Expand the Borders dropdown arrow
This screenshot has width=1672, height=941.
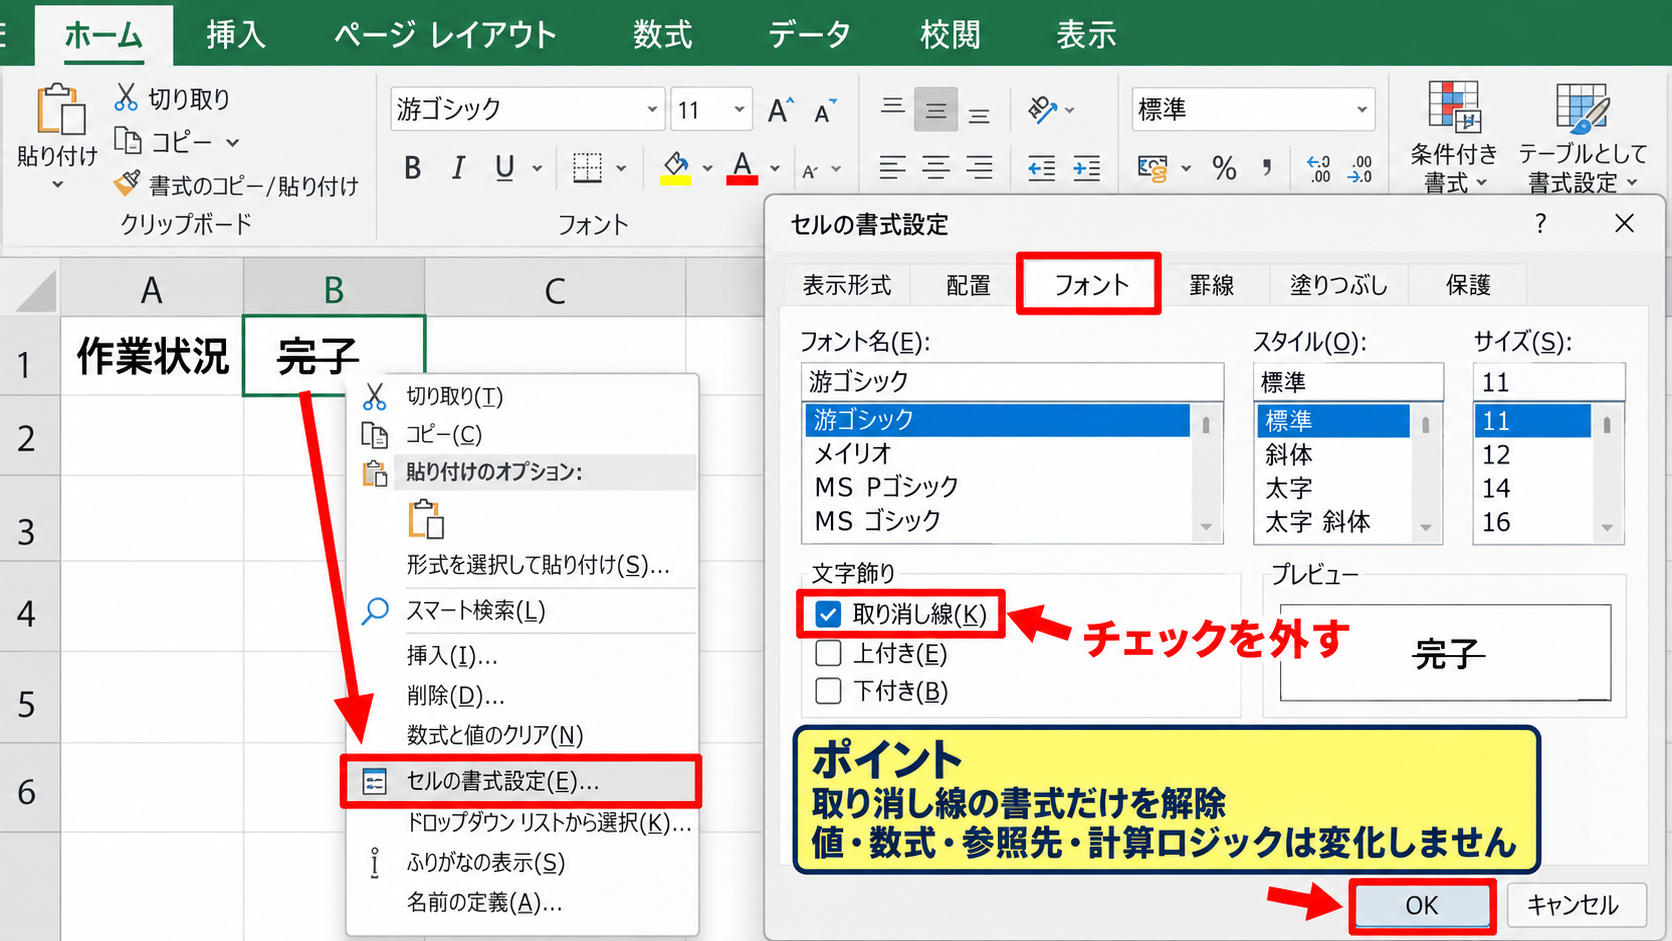point(621,168)
